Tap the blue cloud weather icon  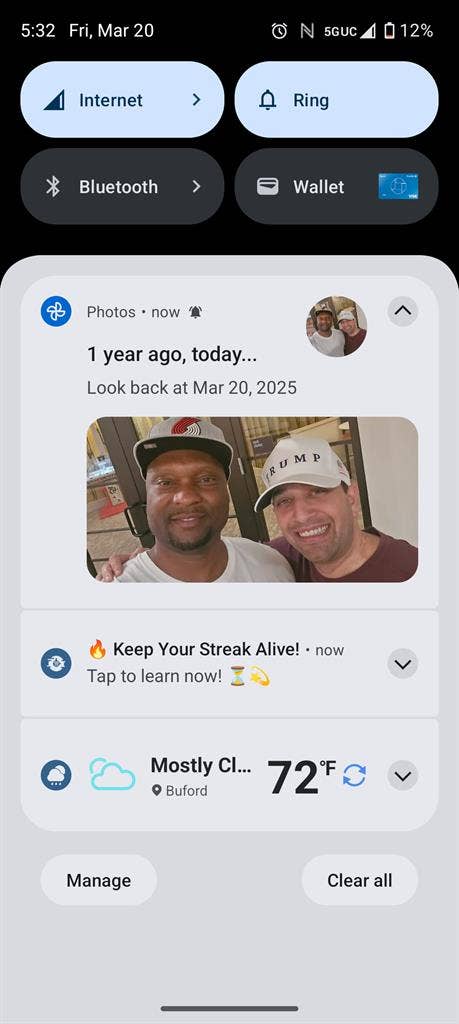click(x=112, y=775)
